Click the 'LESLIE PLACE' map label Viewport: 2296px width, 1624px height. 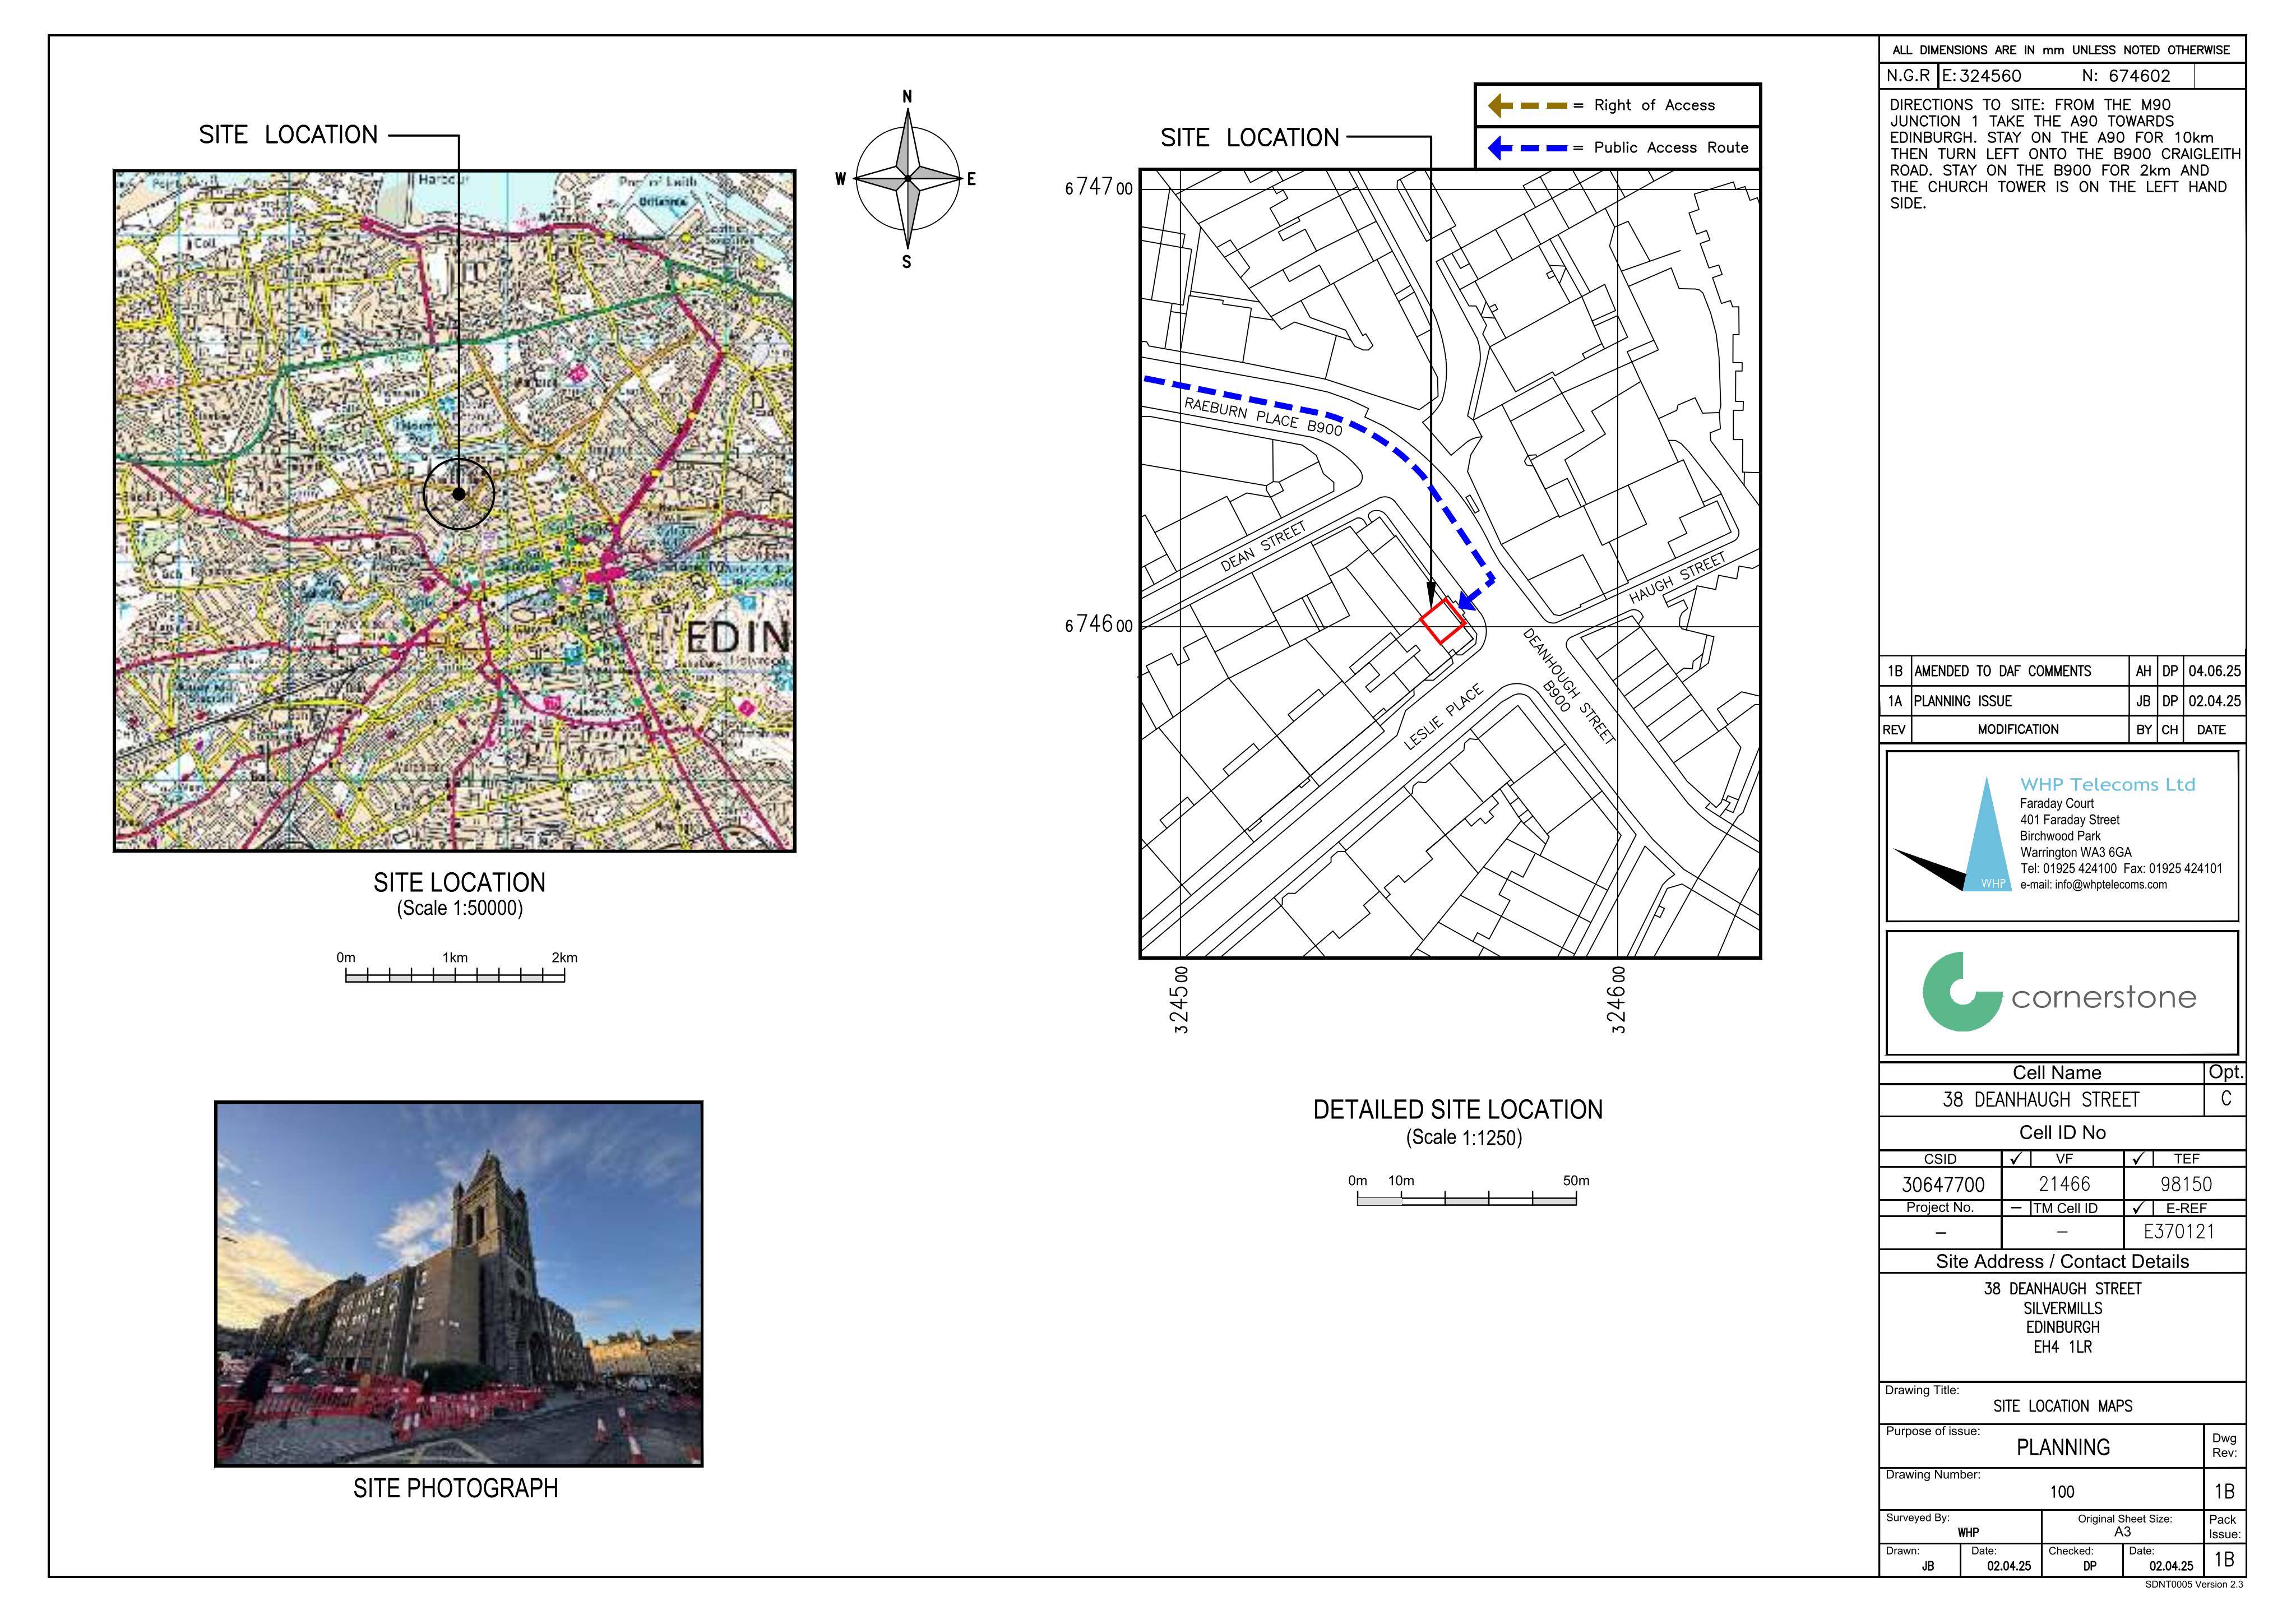(1444, 717)
